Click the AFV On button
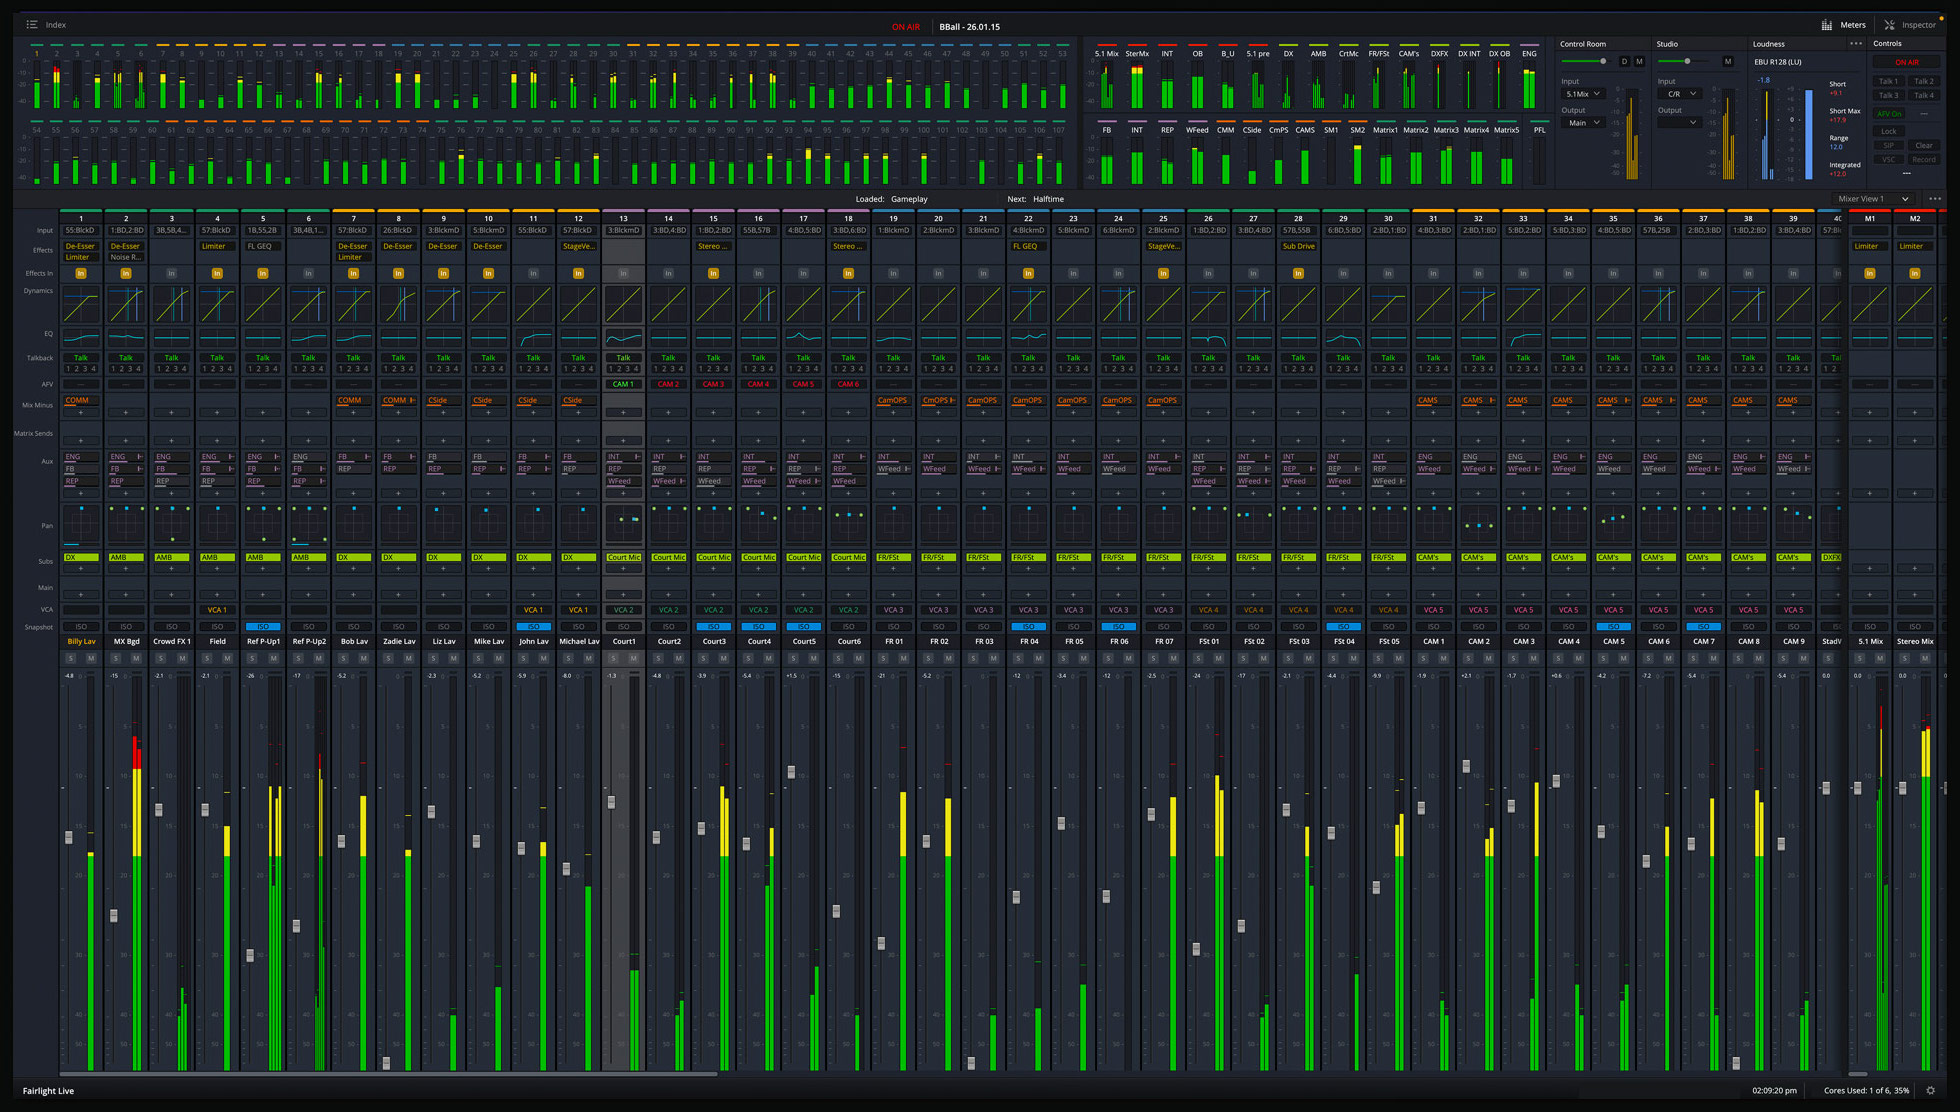 coord(1889,114)
